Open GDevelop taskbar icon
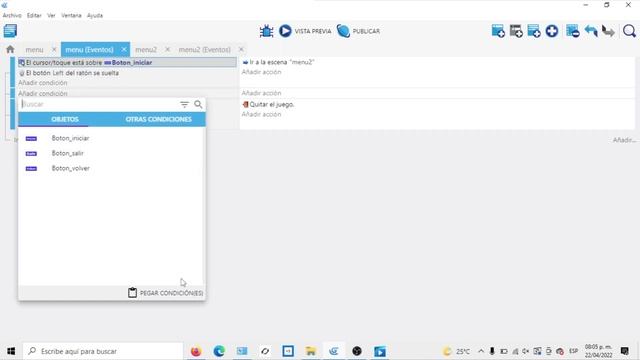 pos(334,351)
